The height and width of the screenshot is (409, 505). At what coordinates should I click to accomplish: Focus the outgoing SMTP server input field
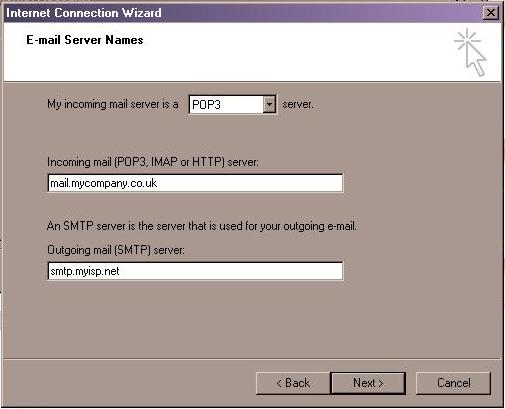tap(195, 271)
